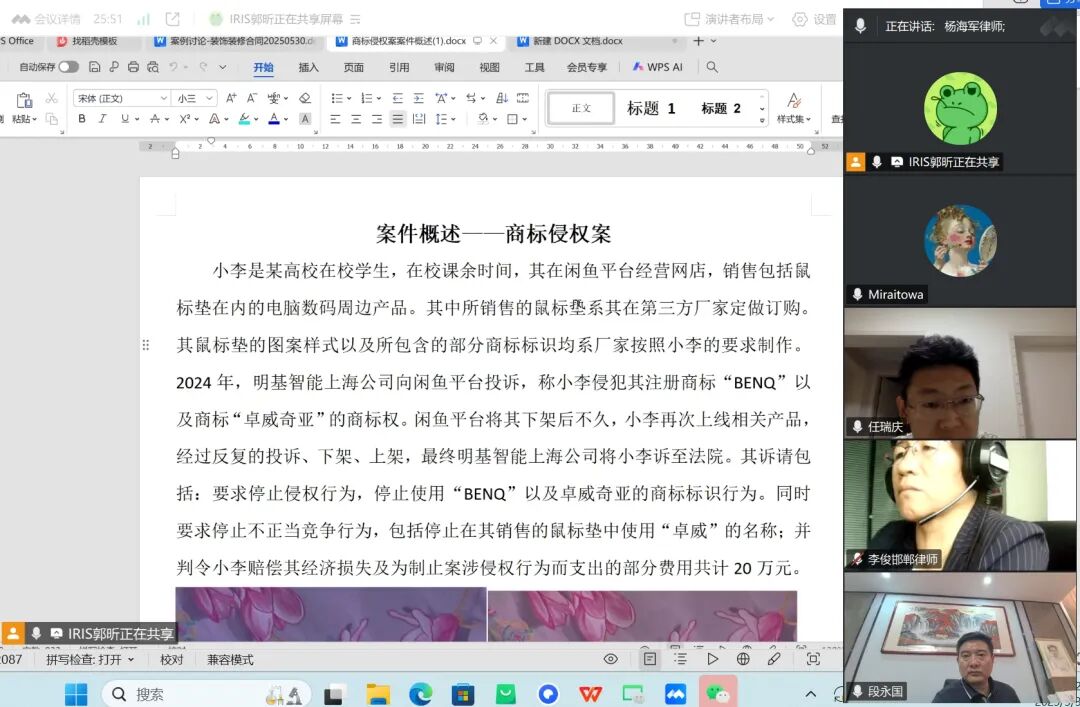Open the search magnifier icon in the ribbon
The height and width of the screenshot is (707, 1080).
(711, 67)
